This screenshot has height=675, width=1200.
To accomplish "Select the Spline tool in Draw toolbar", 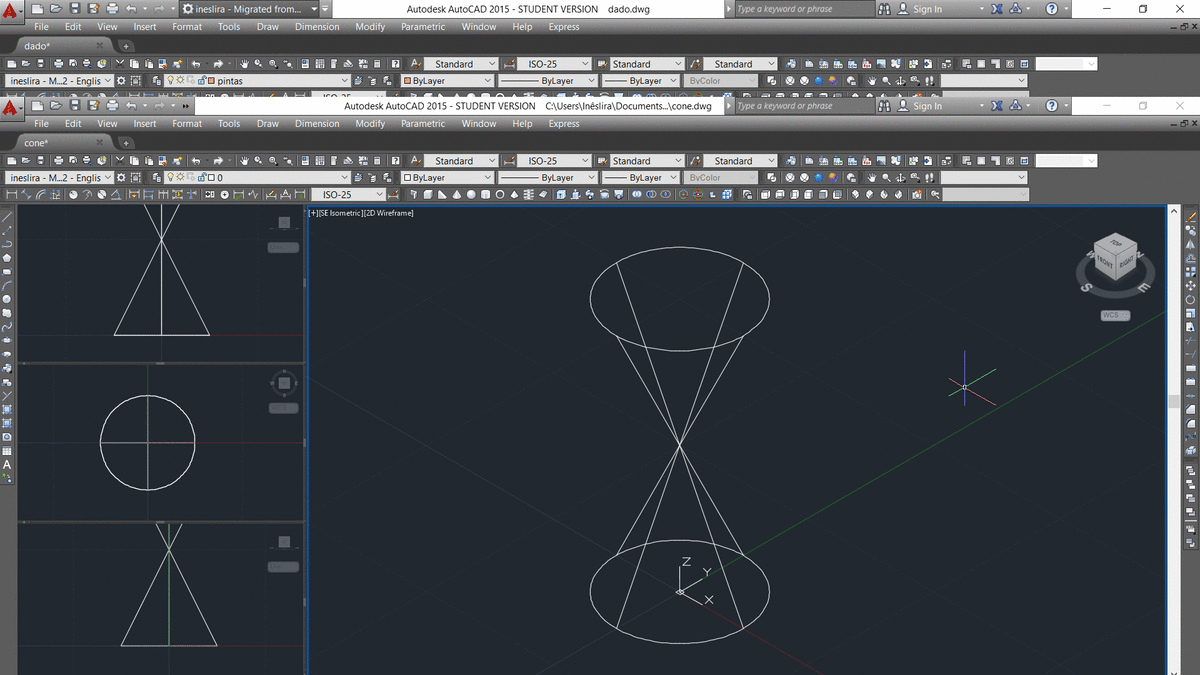I will (7, 327).
